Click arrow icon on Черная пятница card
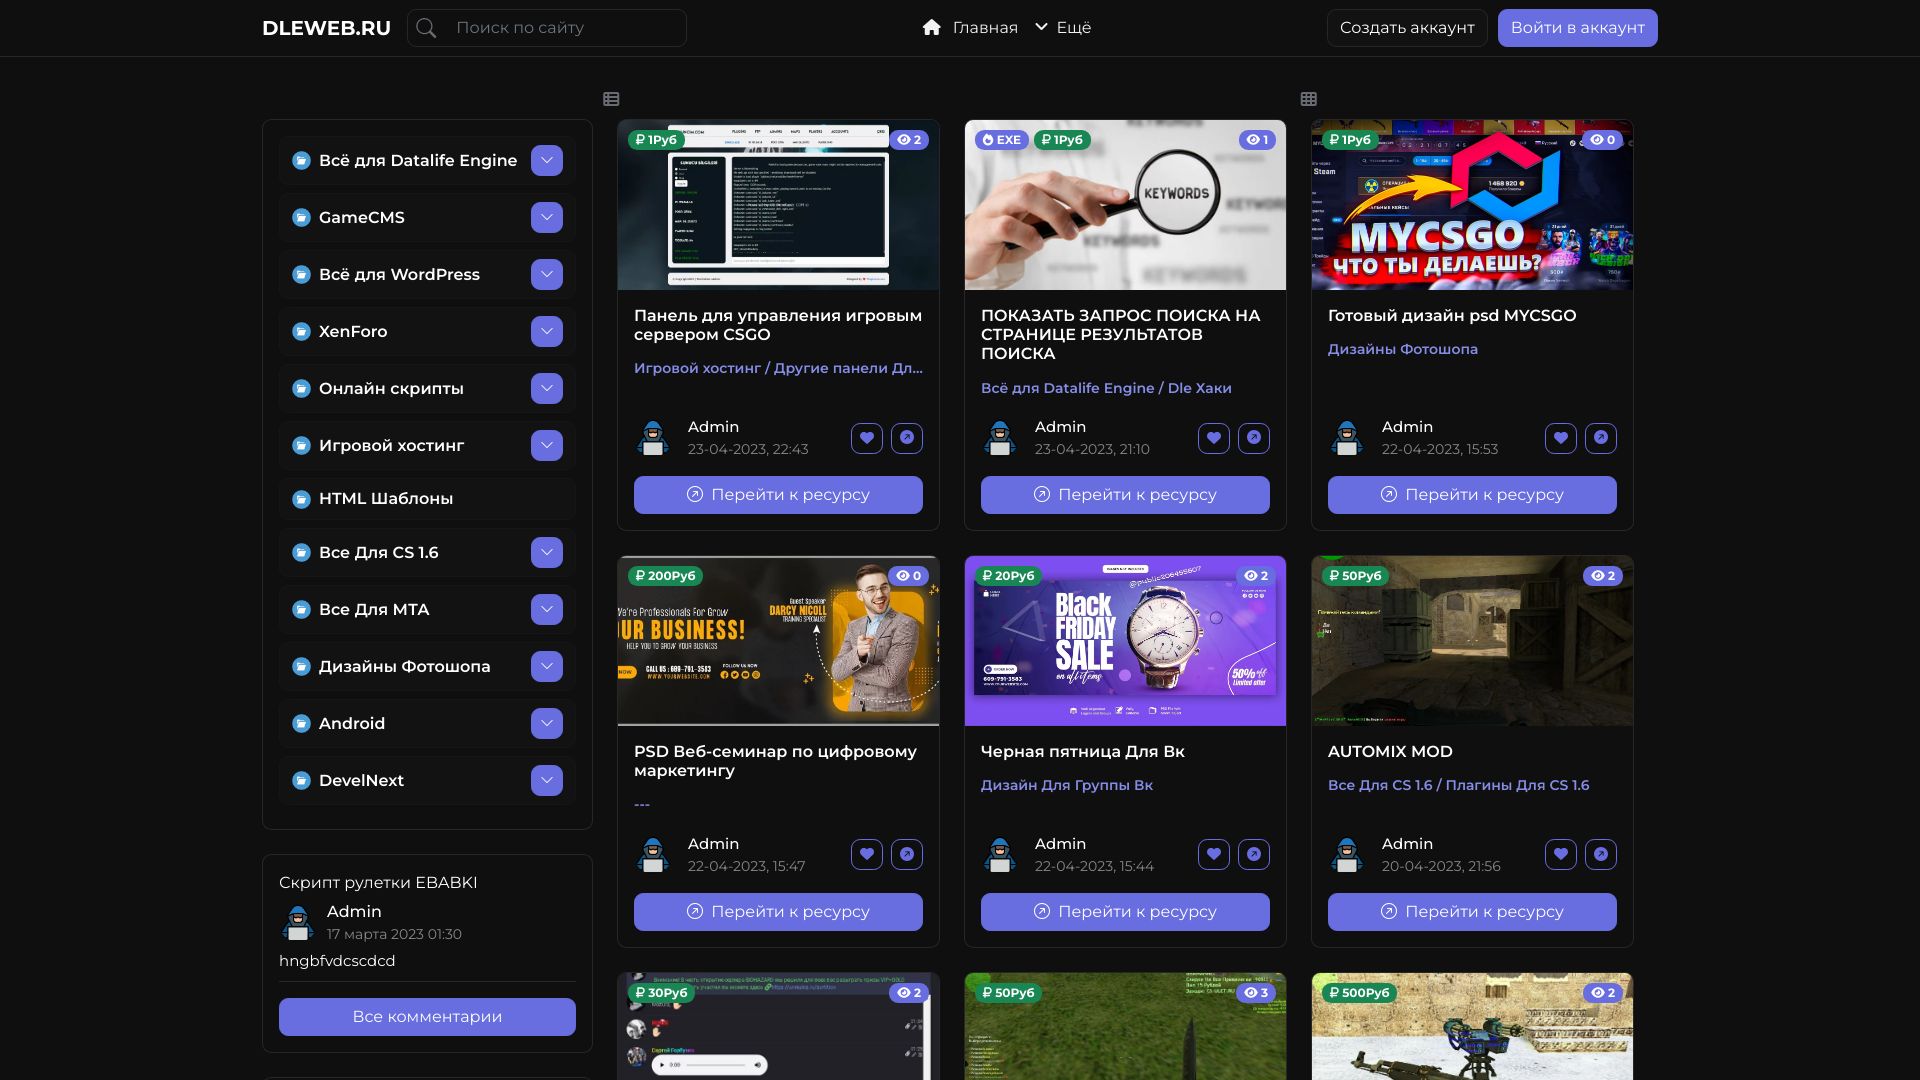The height and width of the screenshot is (1080, 1920). click(1254, 854)
